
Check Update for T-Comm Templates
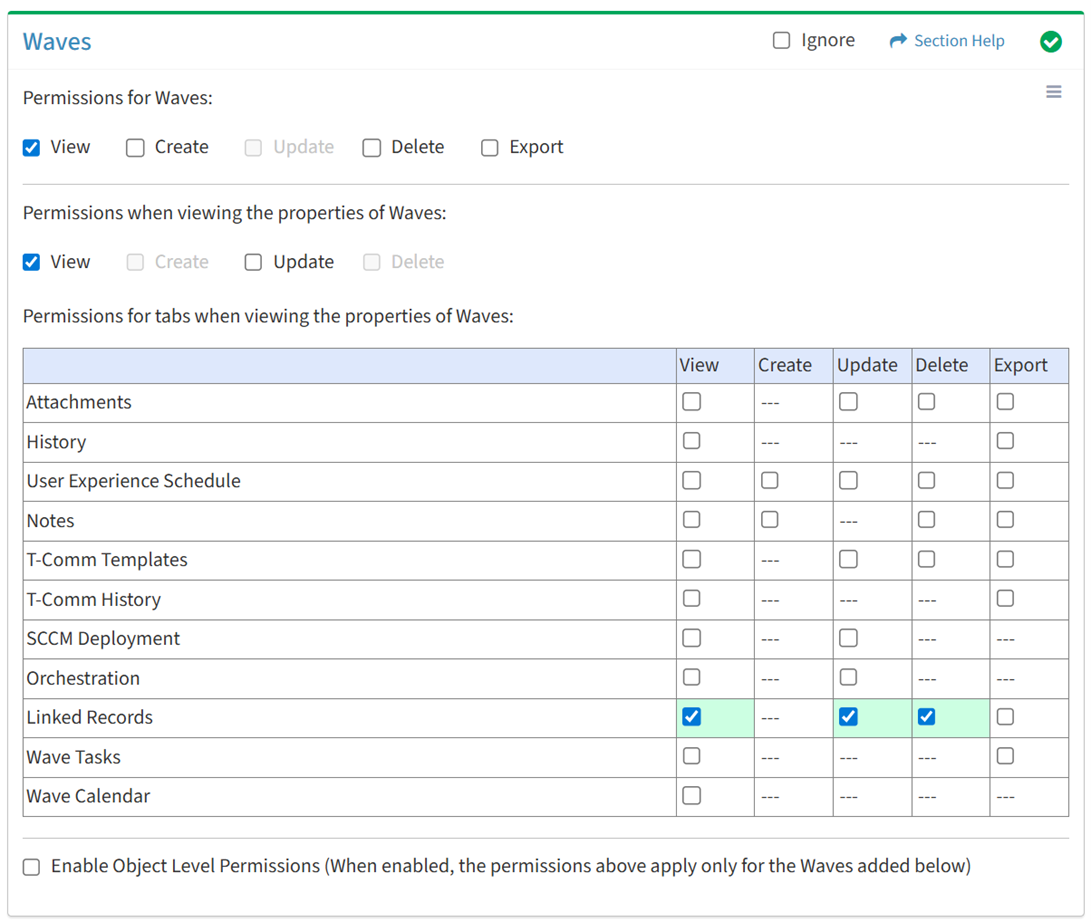tap(848, 559)
